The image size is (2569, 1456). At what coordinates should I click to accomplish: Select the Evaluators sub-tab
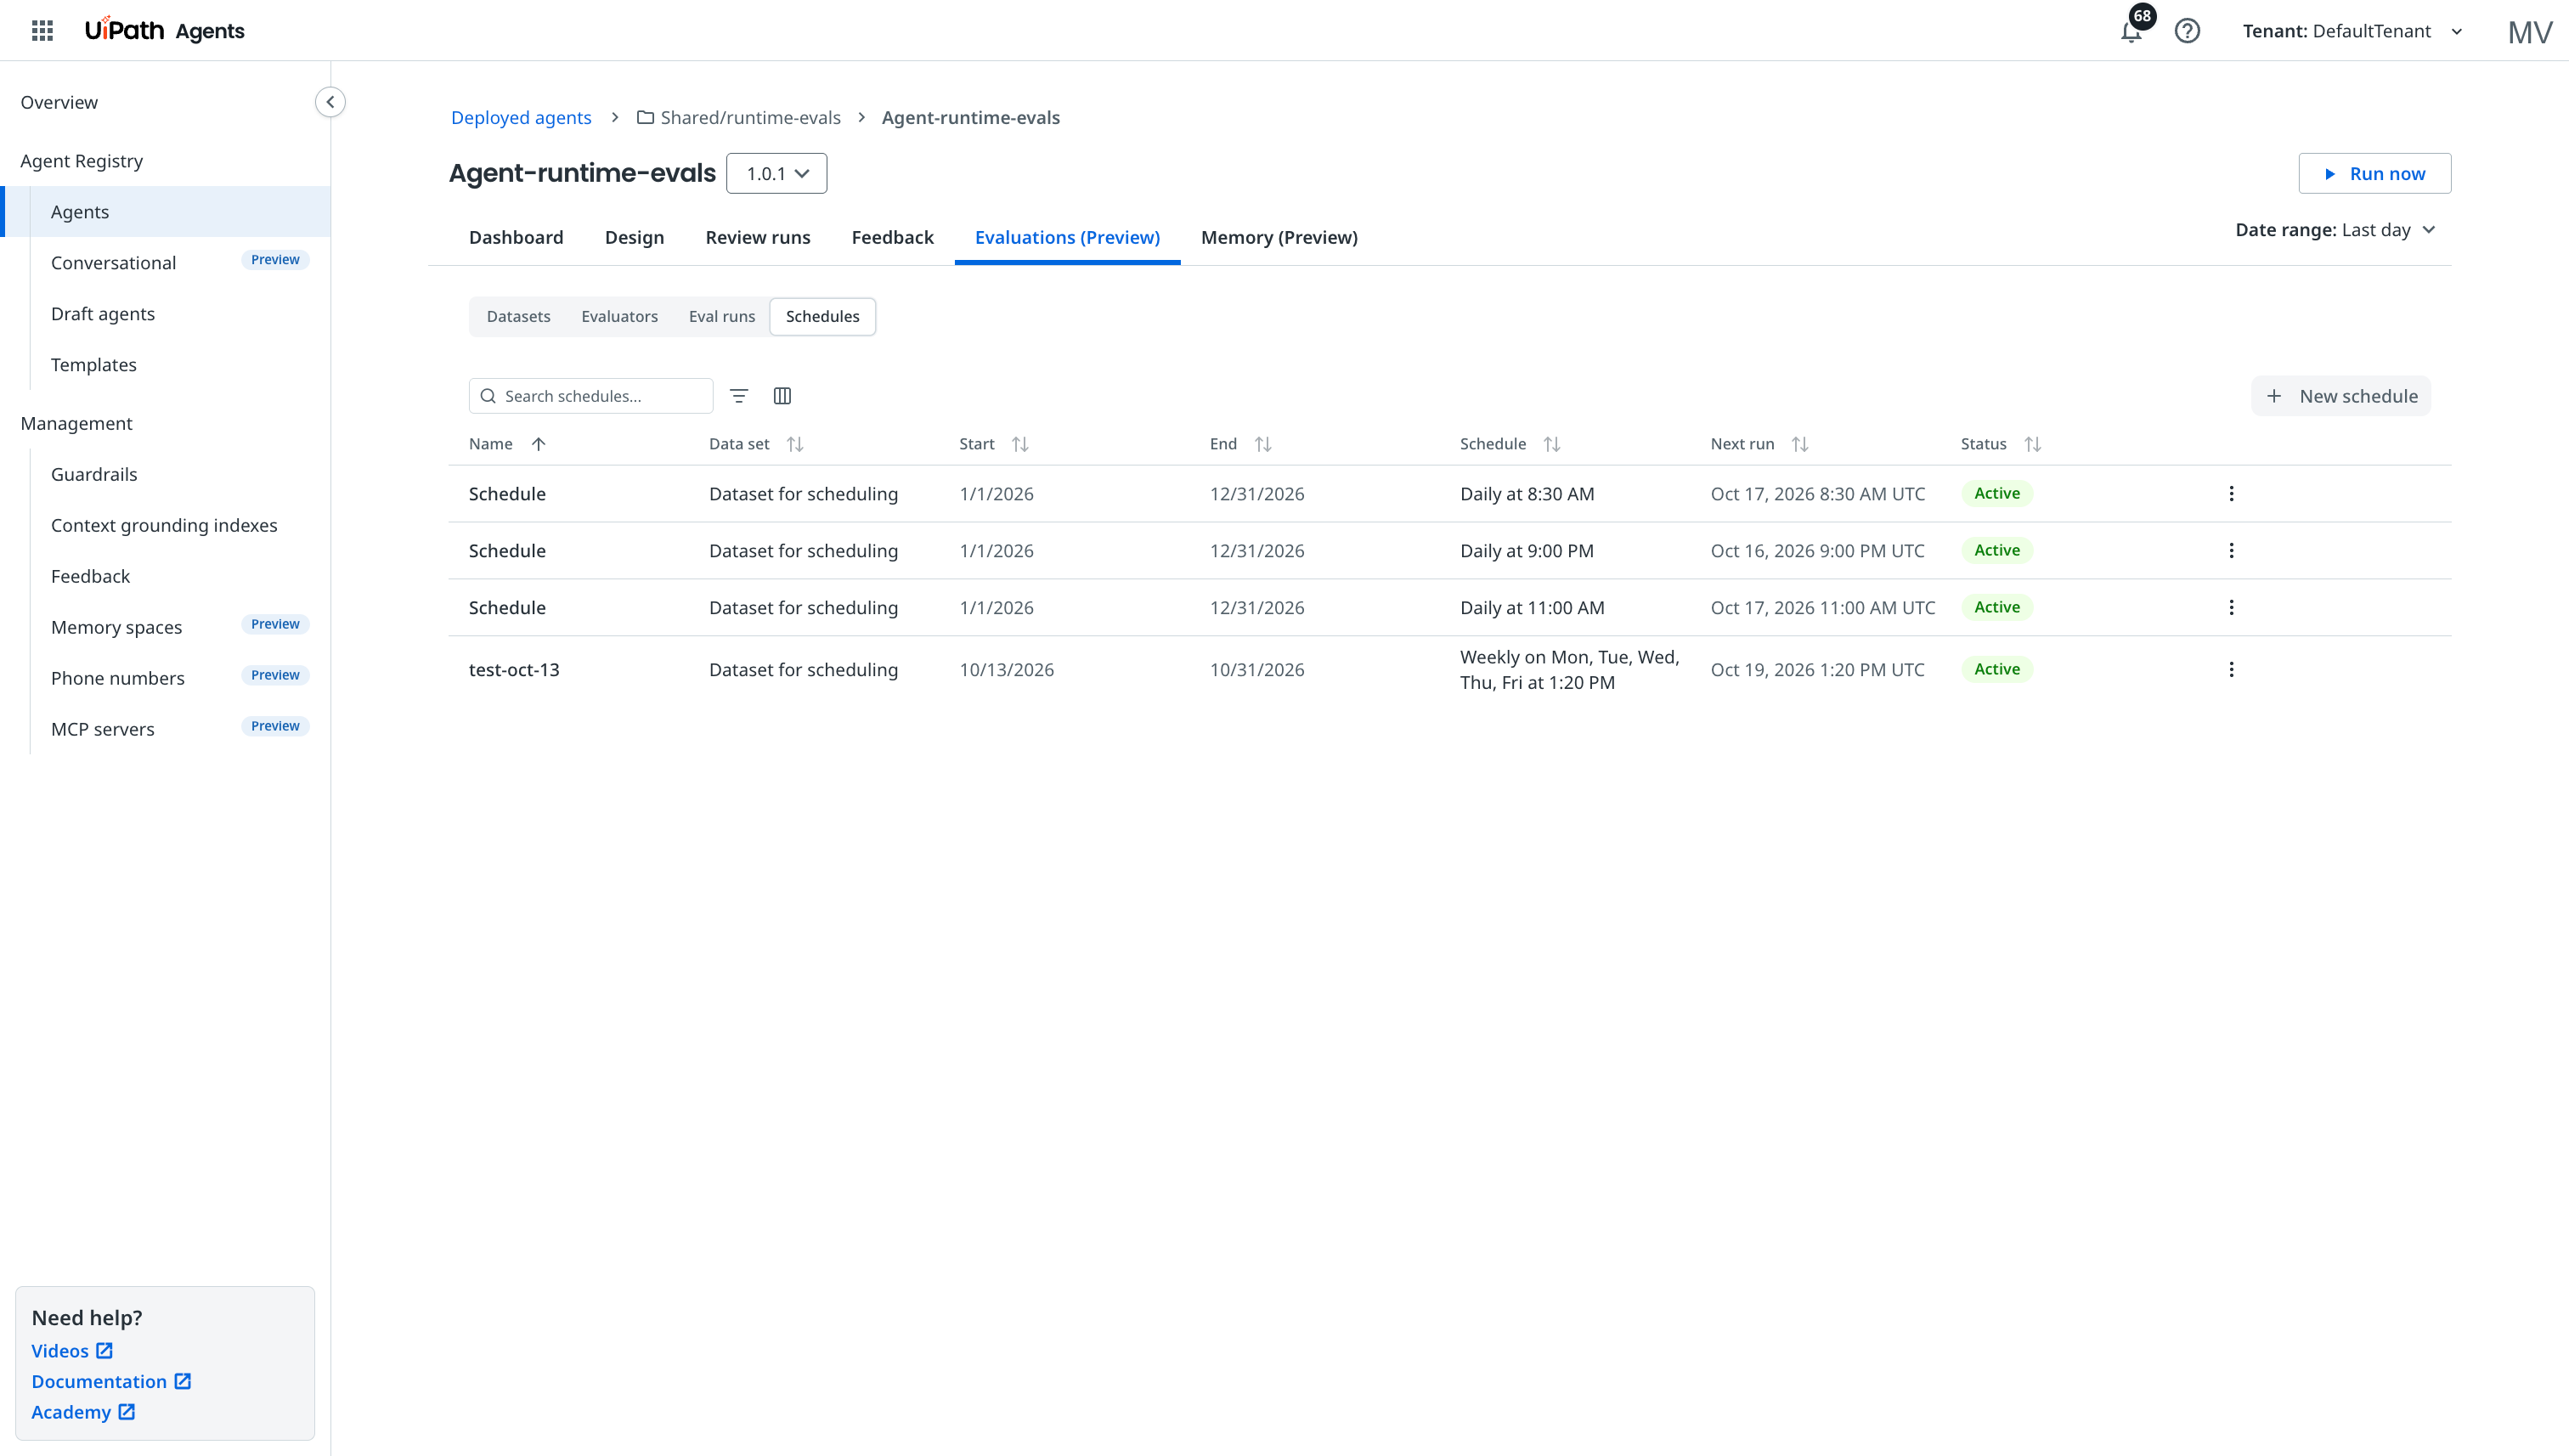619,317
